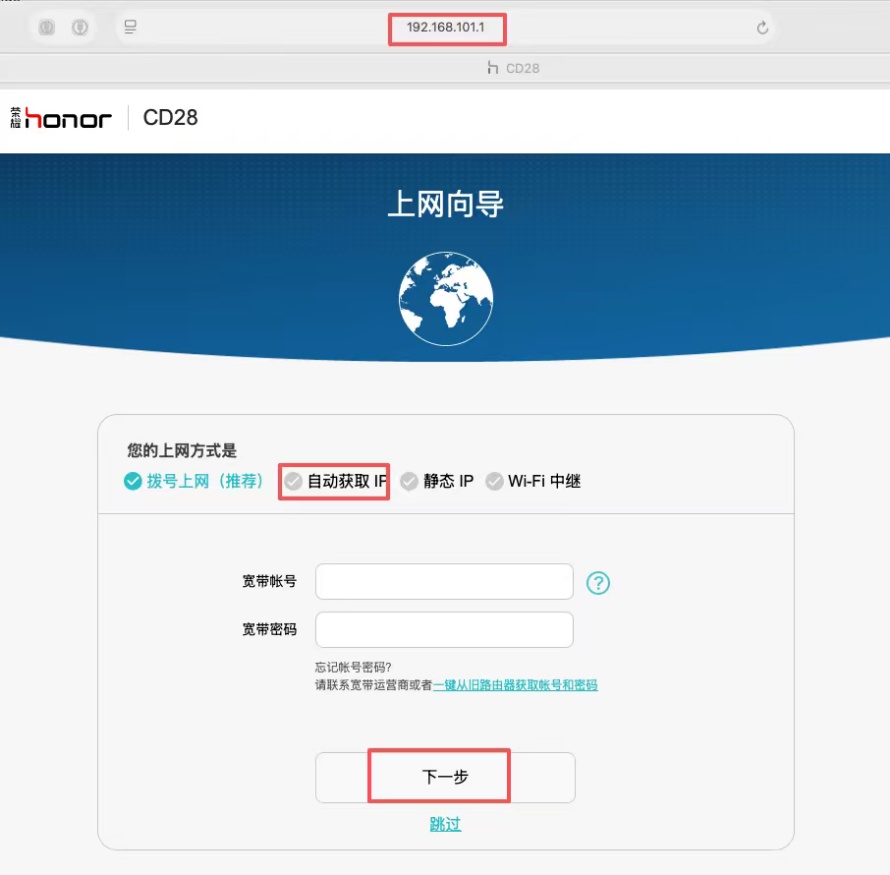This screenshot has height=875, width=890.
Task: Click the 宽带帐号 input field
Action: (444, 582)
